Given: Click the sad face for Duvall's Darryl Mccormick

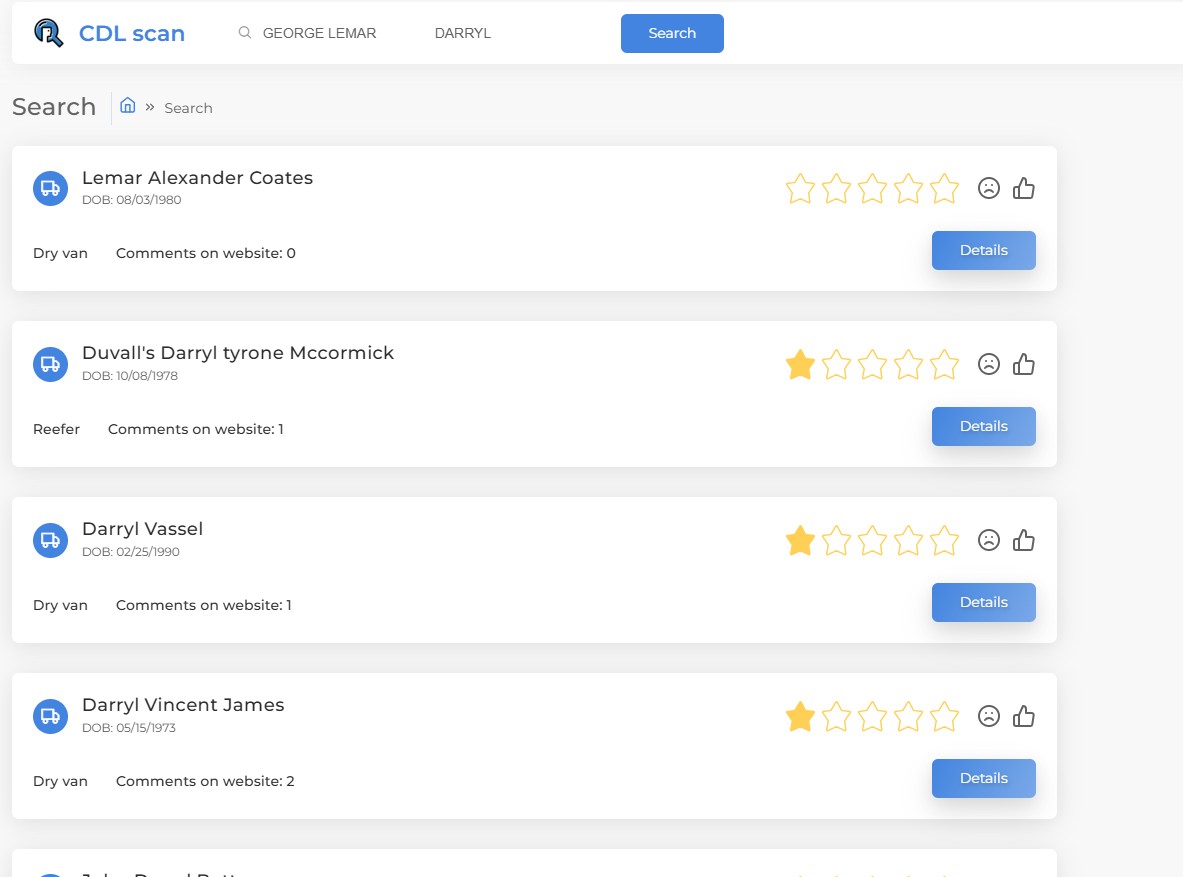Looking at the screenshot, I should click(x=988, y=365).
